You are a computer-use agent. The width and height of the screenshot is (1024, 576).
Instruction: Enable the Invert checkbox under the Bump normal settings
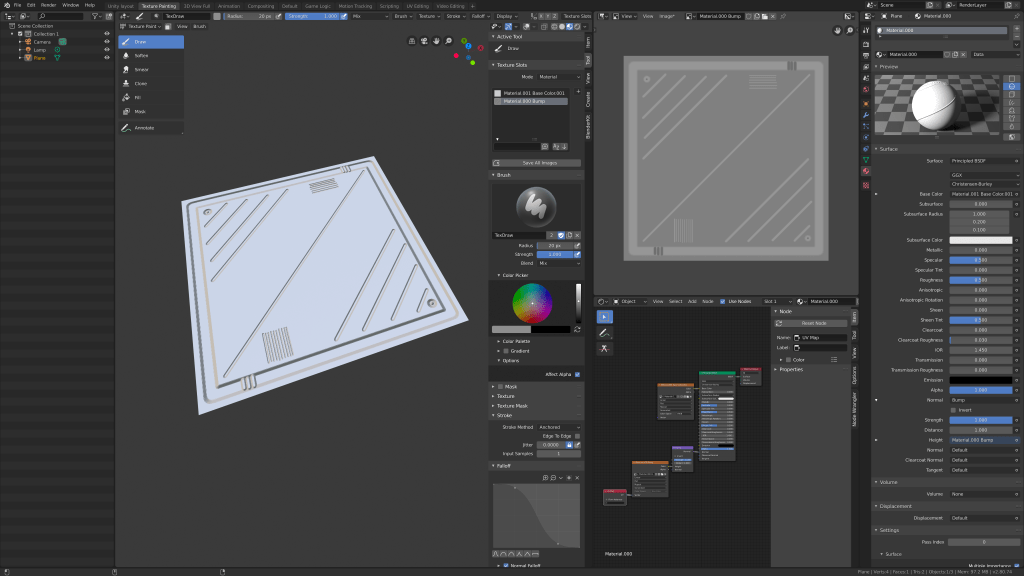(953, 410)
